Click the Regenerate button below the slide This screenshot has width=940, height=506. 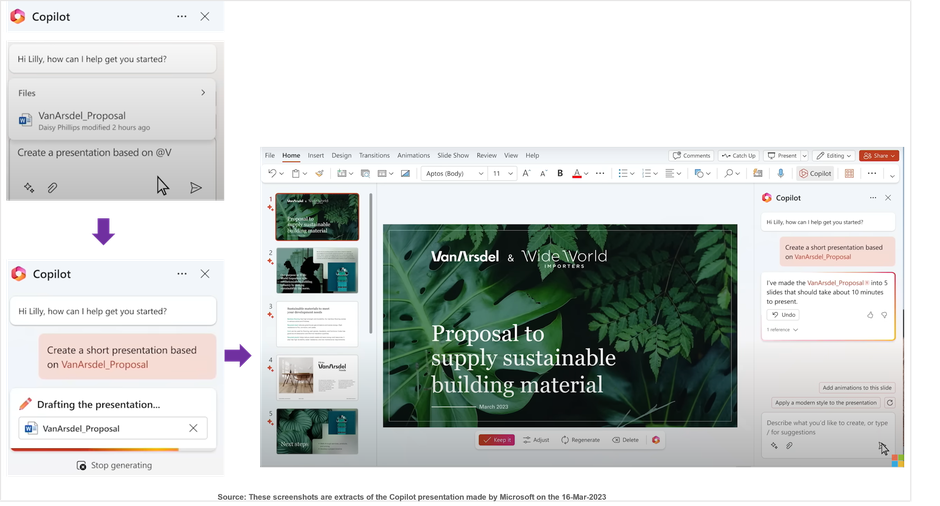point(580,439)
